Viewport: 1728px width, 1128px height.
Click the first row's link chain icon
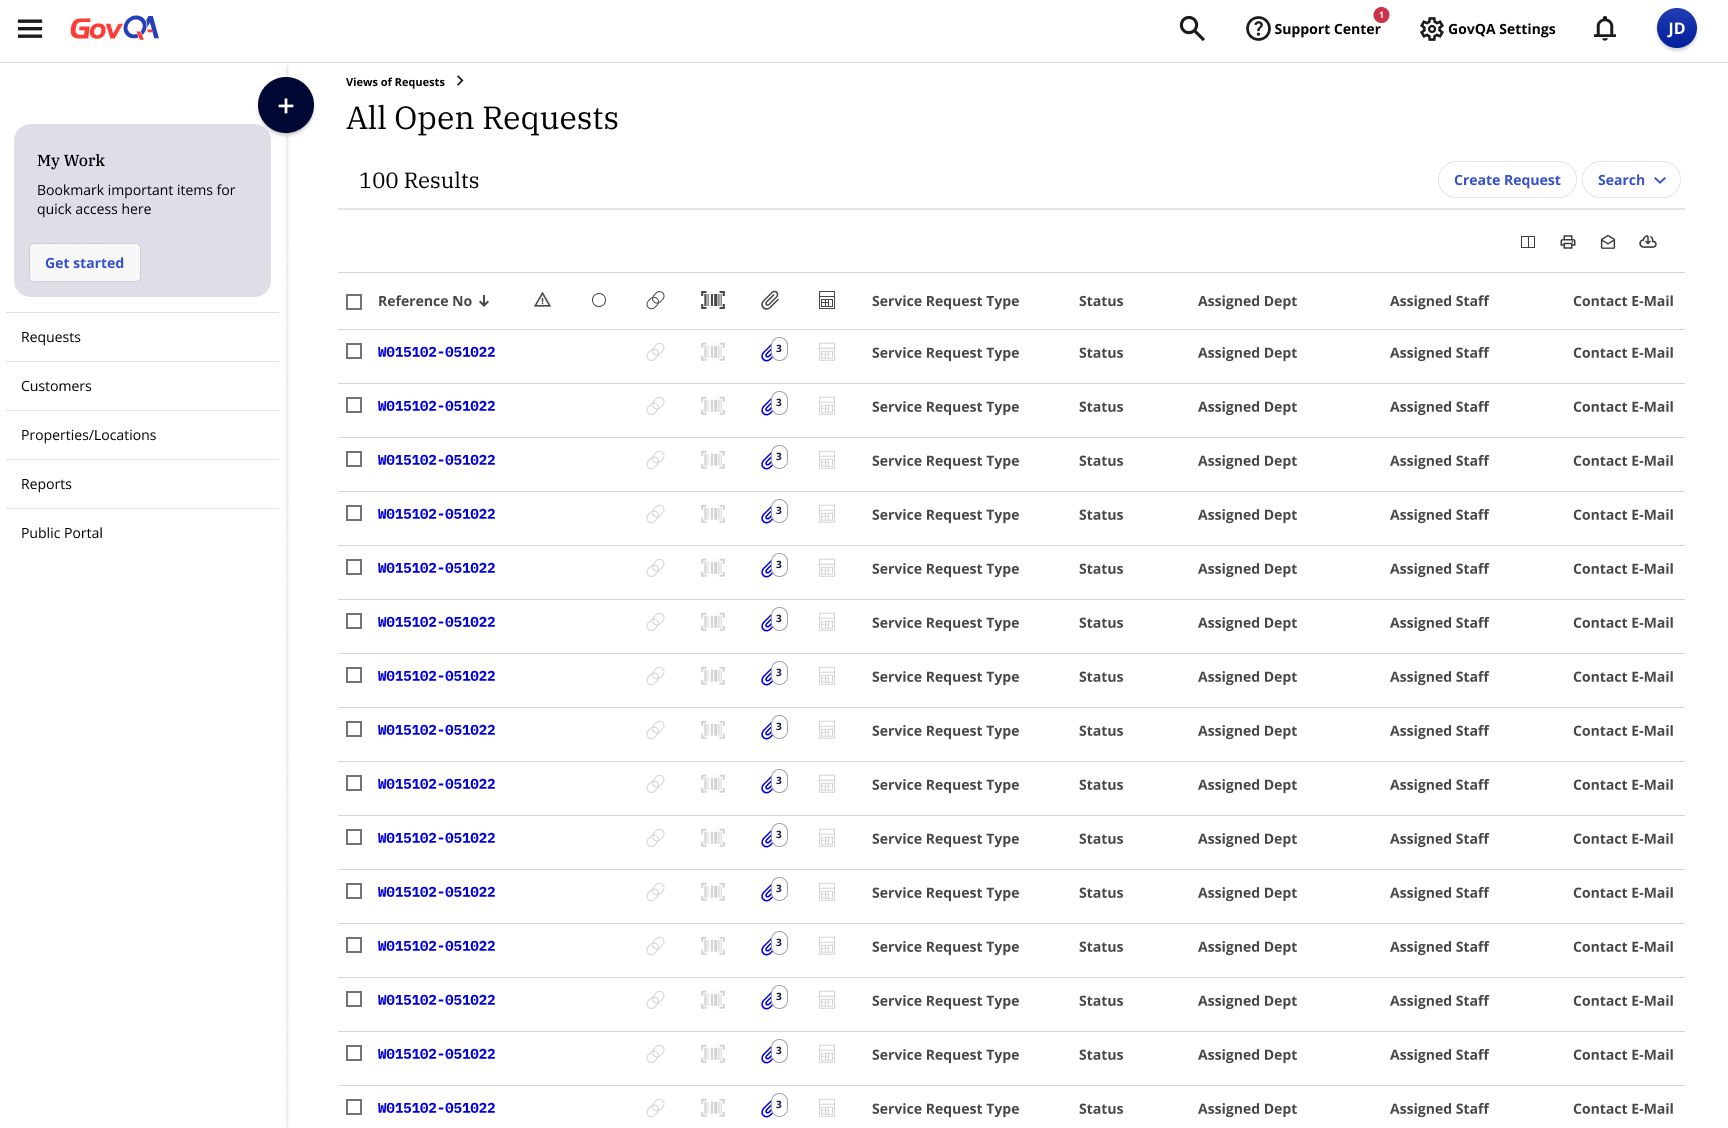(655, 352)
